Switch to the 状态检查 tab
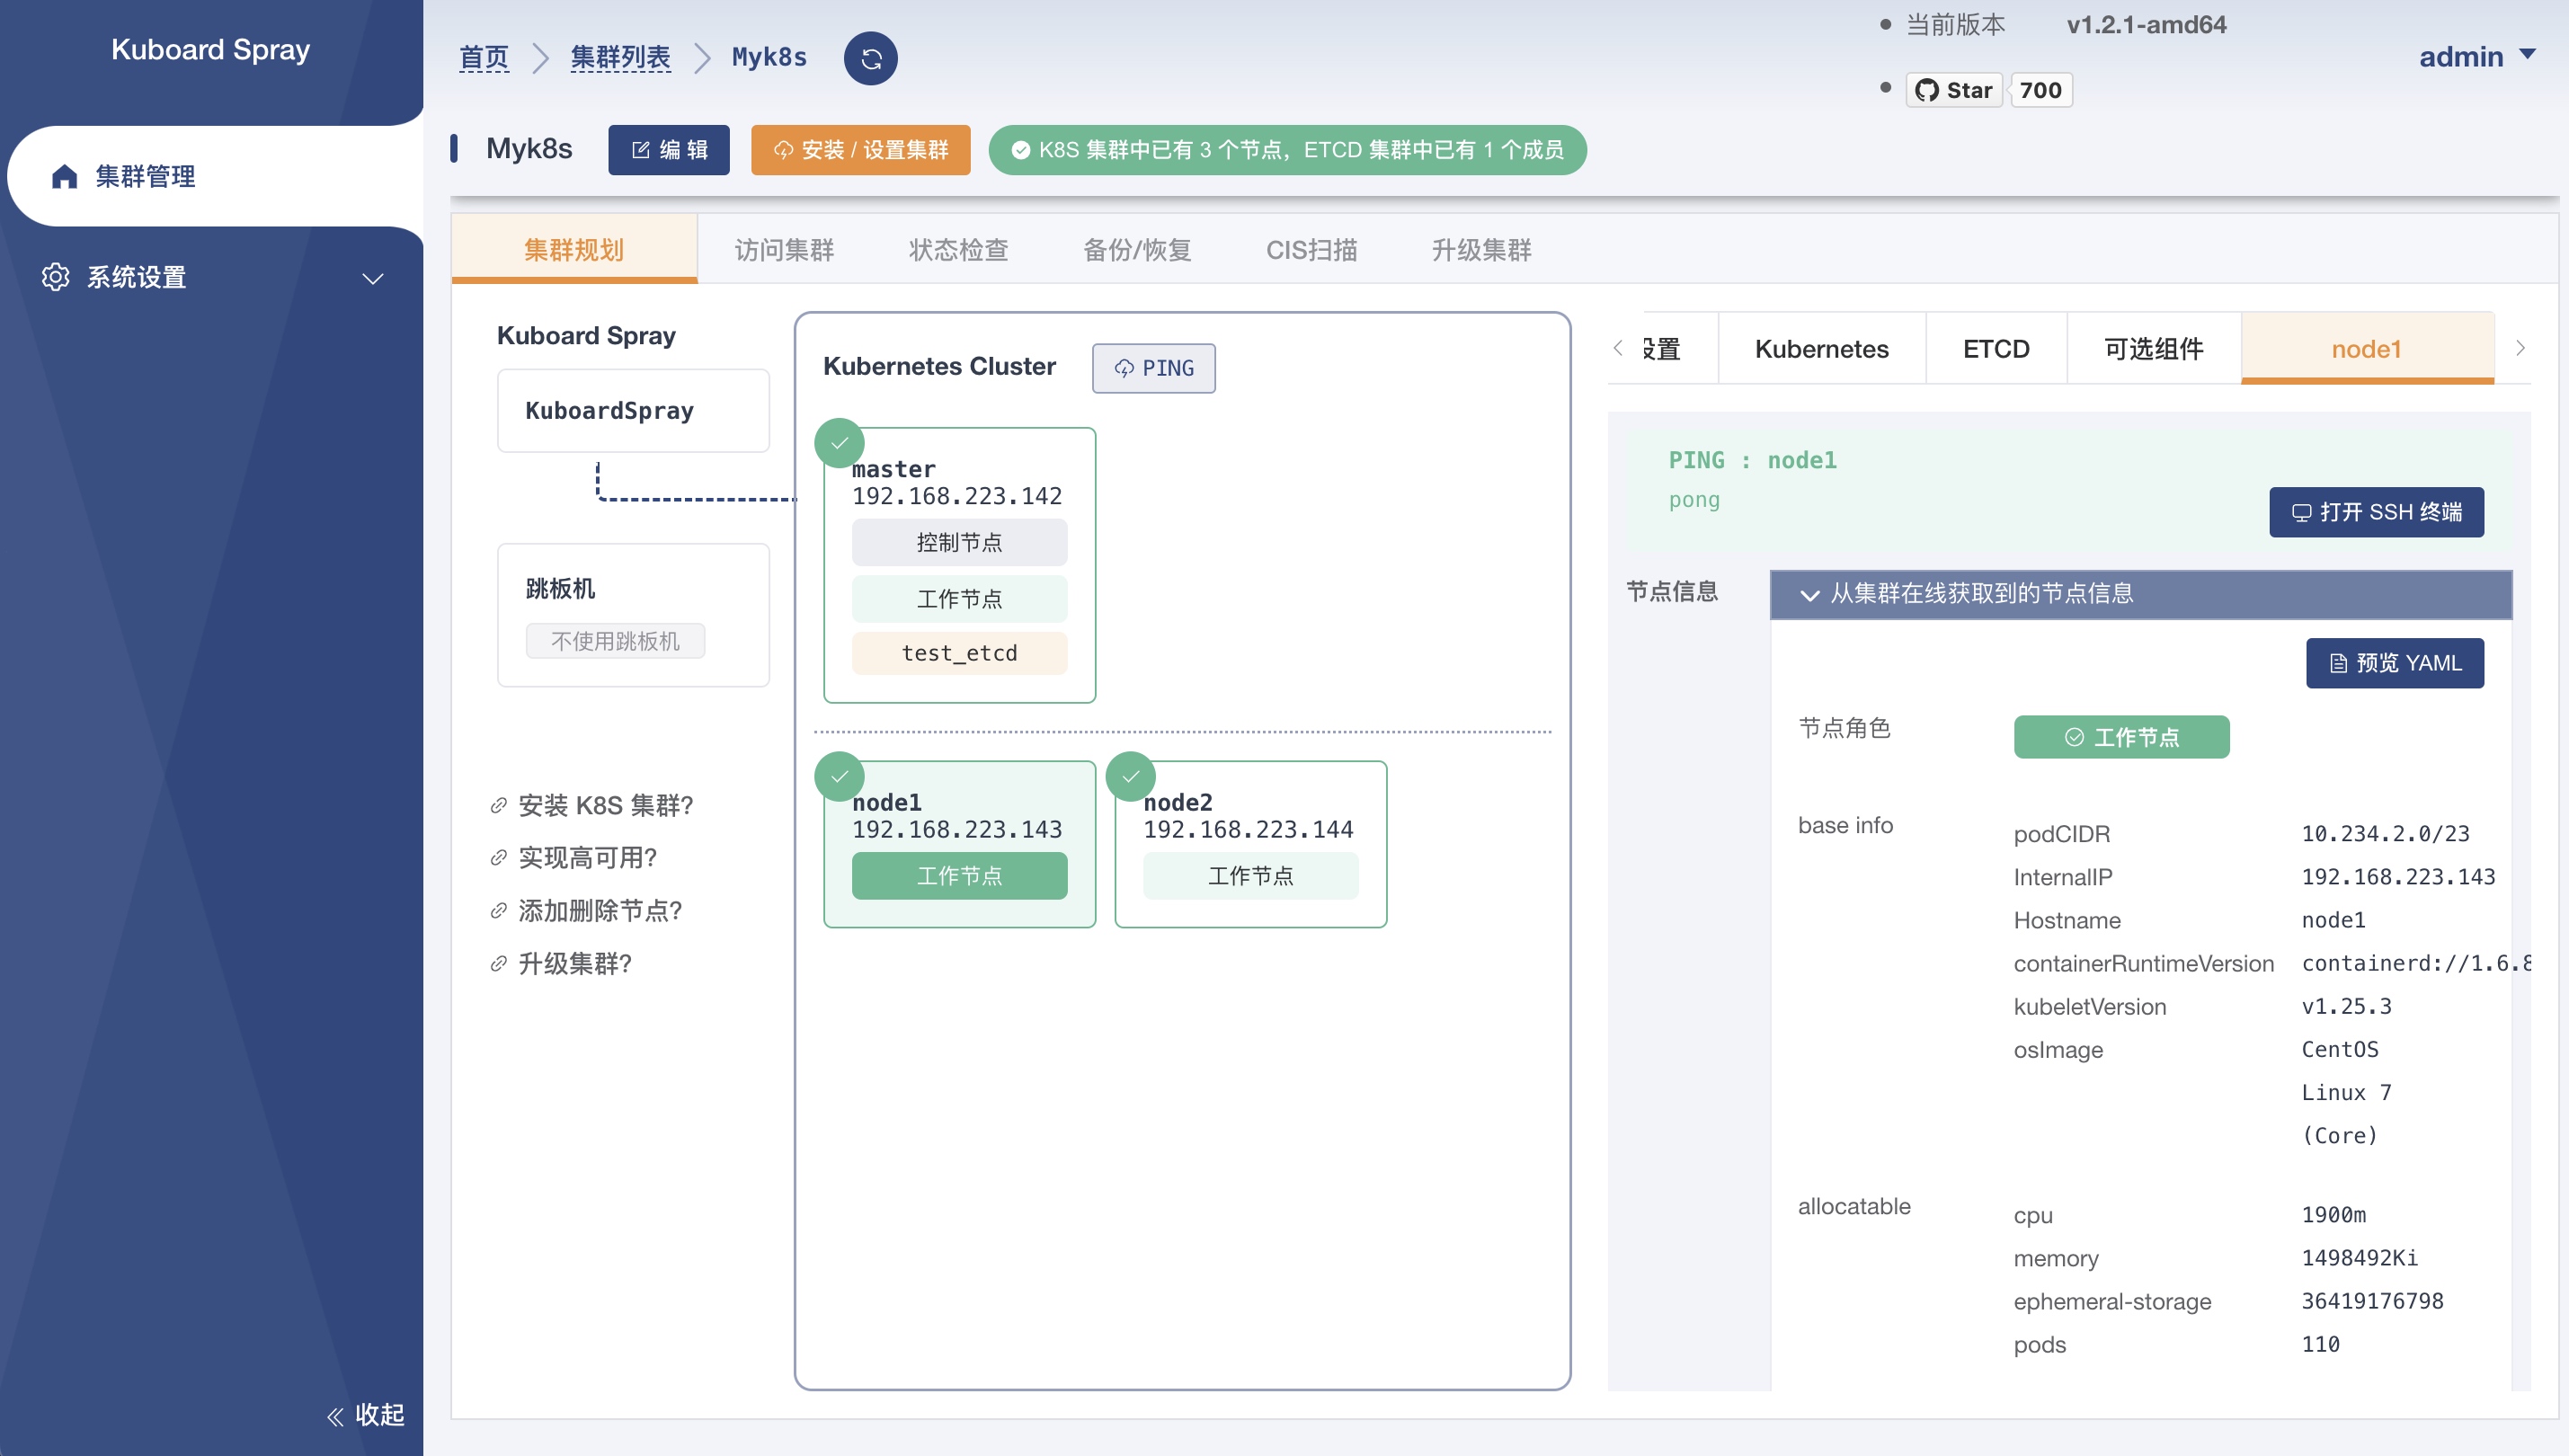The height and width of the screenshot is (1456, 2569). (x=958, y=250)
